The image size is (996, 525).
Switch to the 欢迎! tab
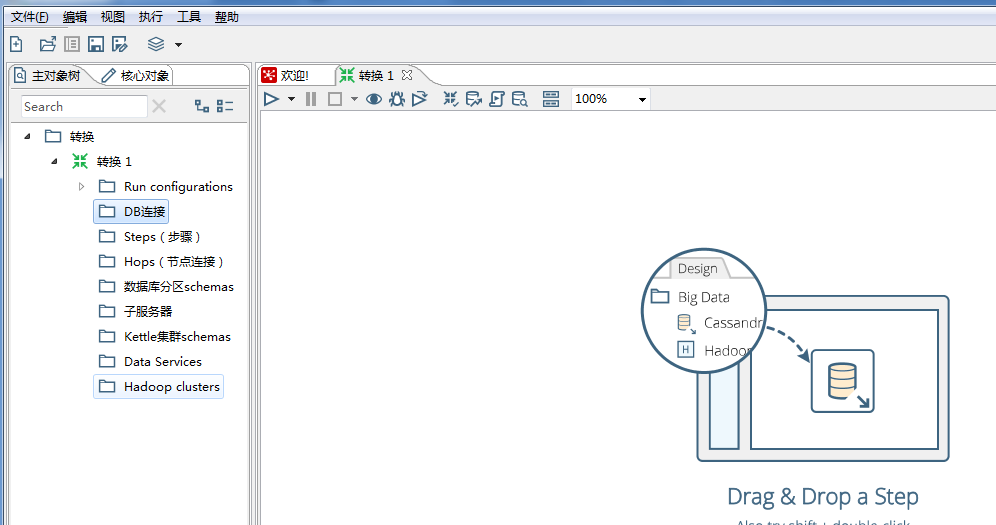[x=286, y=76]
